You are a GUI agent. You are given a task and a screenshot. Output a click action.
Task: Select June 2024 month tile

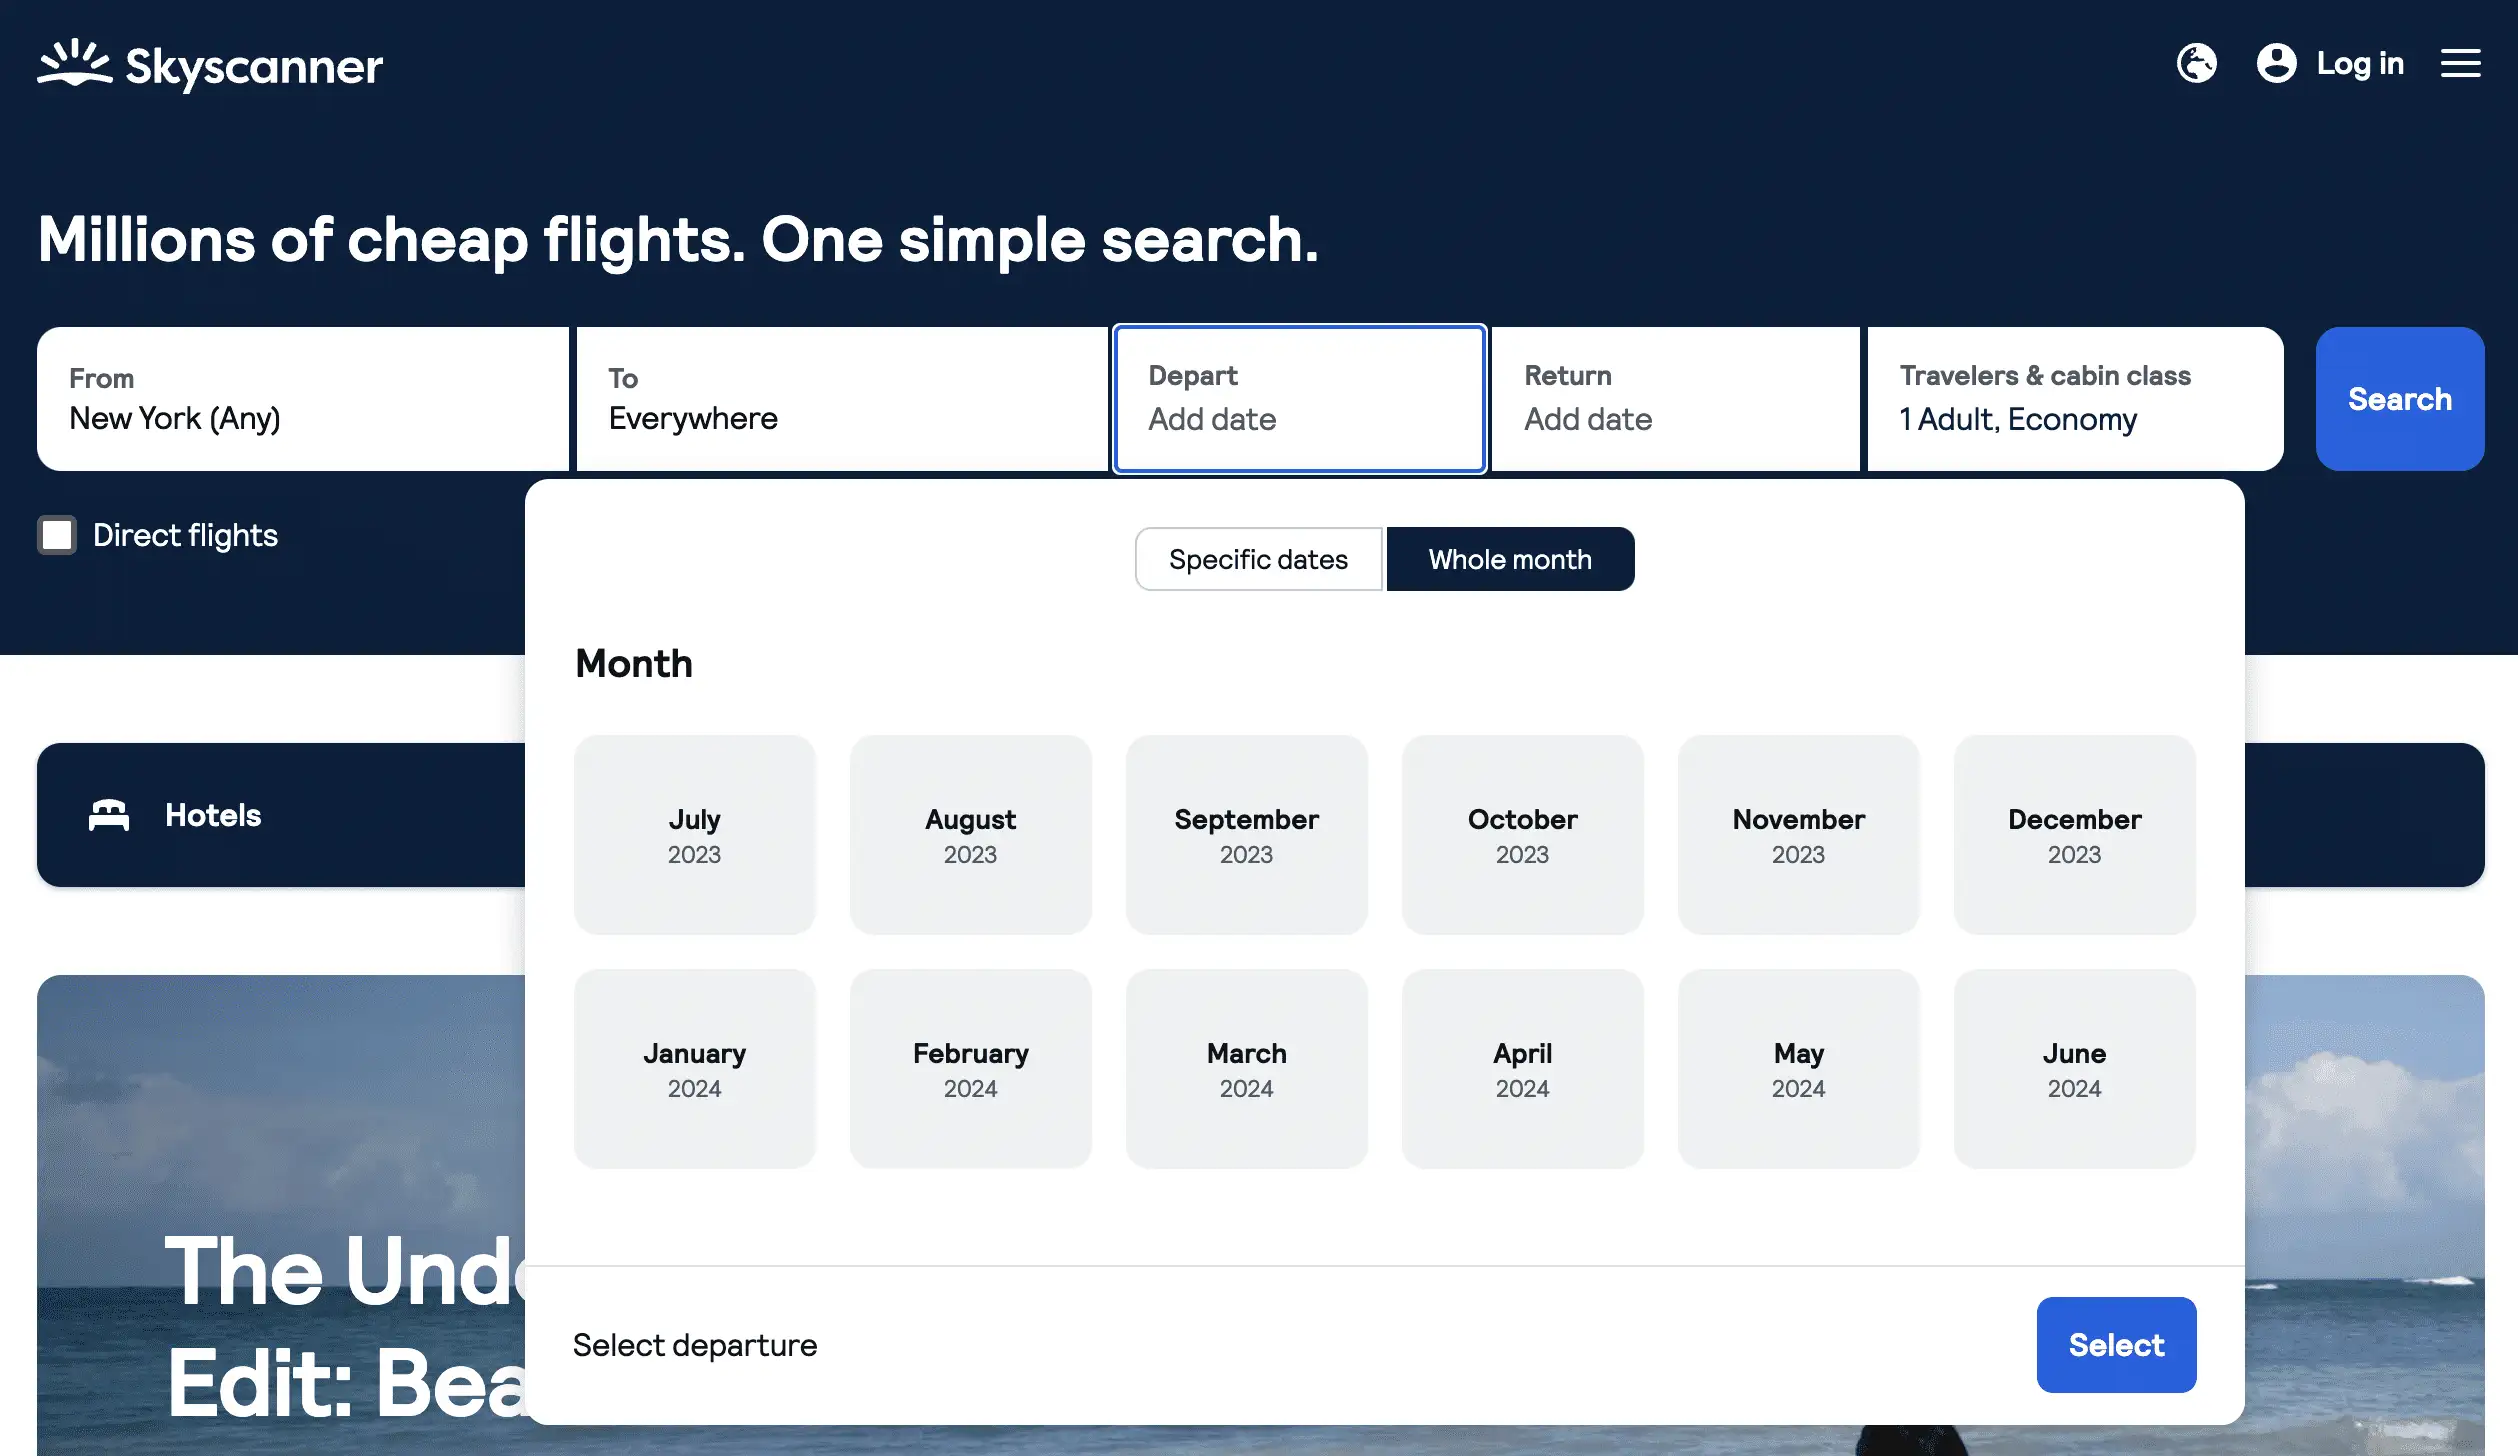pyautogui.click(x=2074, y=1068)
